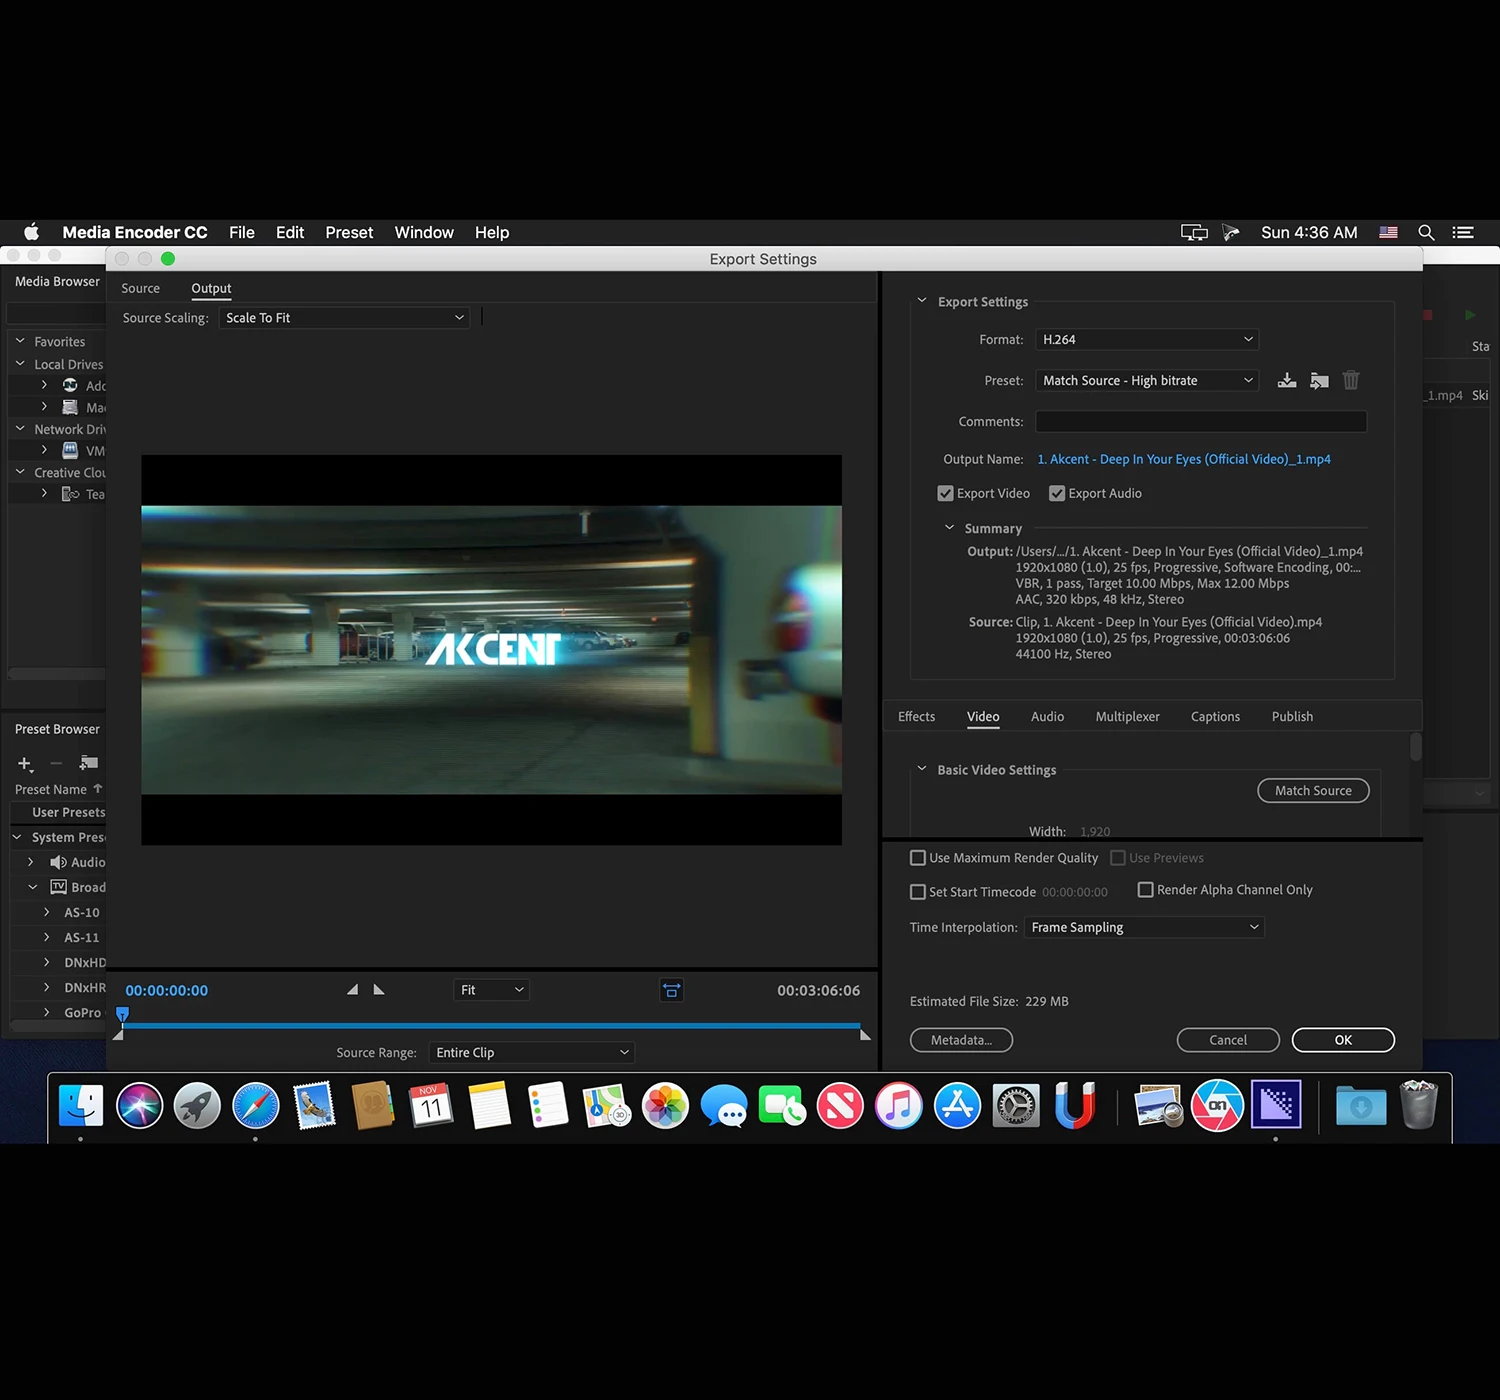
Task: Switch to the Source tab
Action: [x=140, y=288]
